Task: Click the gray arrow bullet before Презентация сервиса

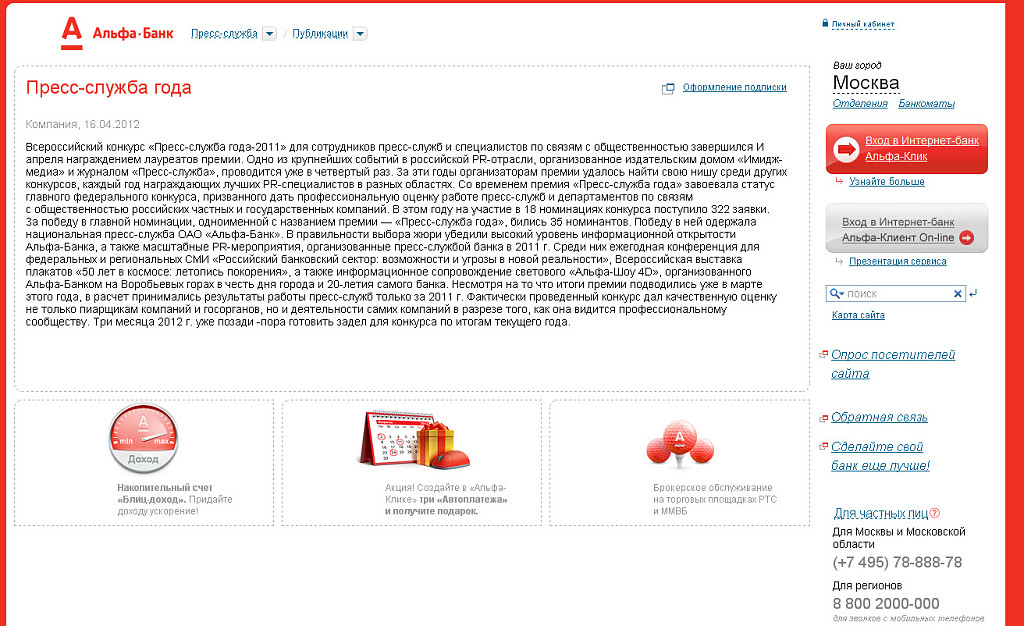Action: tap(839, 261)
